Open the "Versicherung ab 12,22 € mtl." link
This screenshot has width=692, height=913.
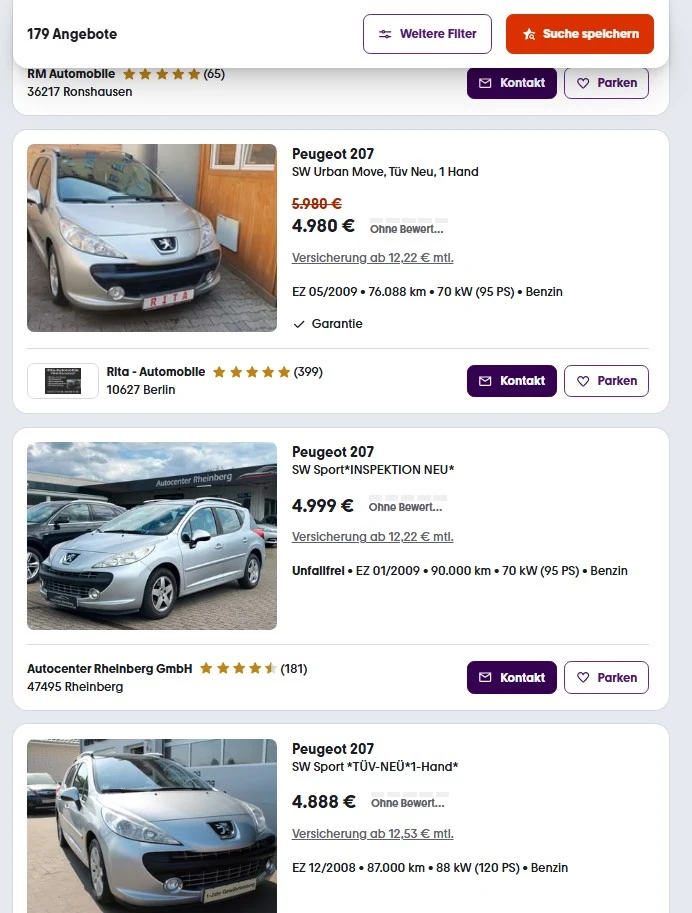(372, 257)
